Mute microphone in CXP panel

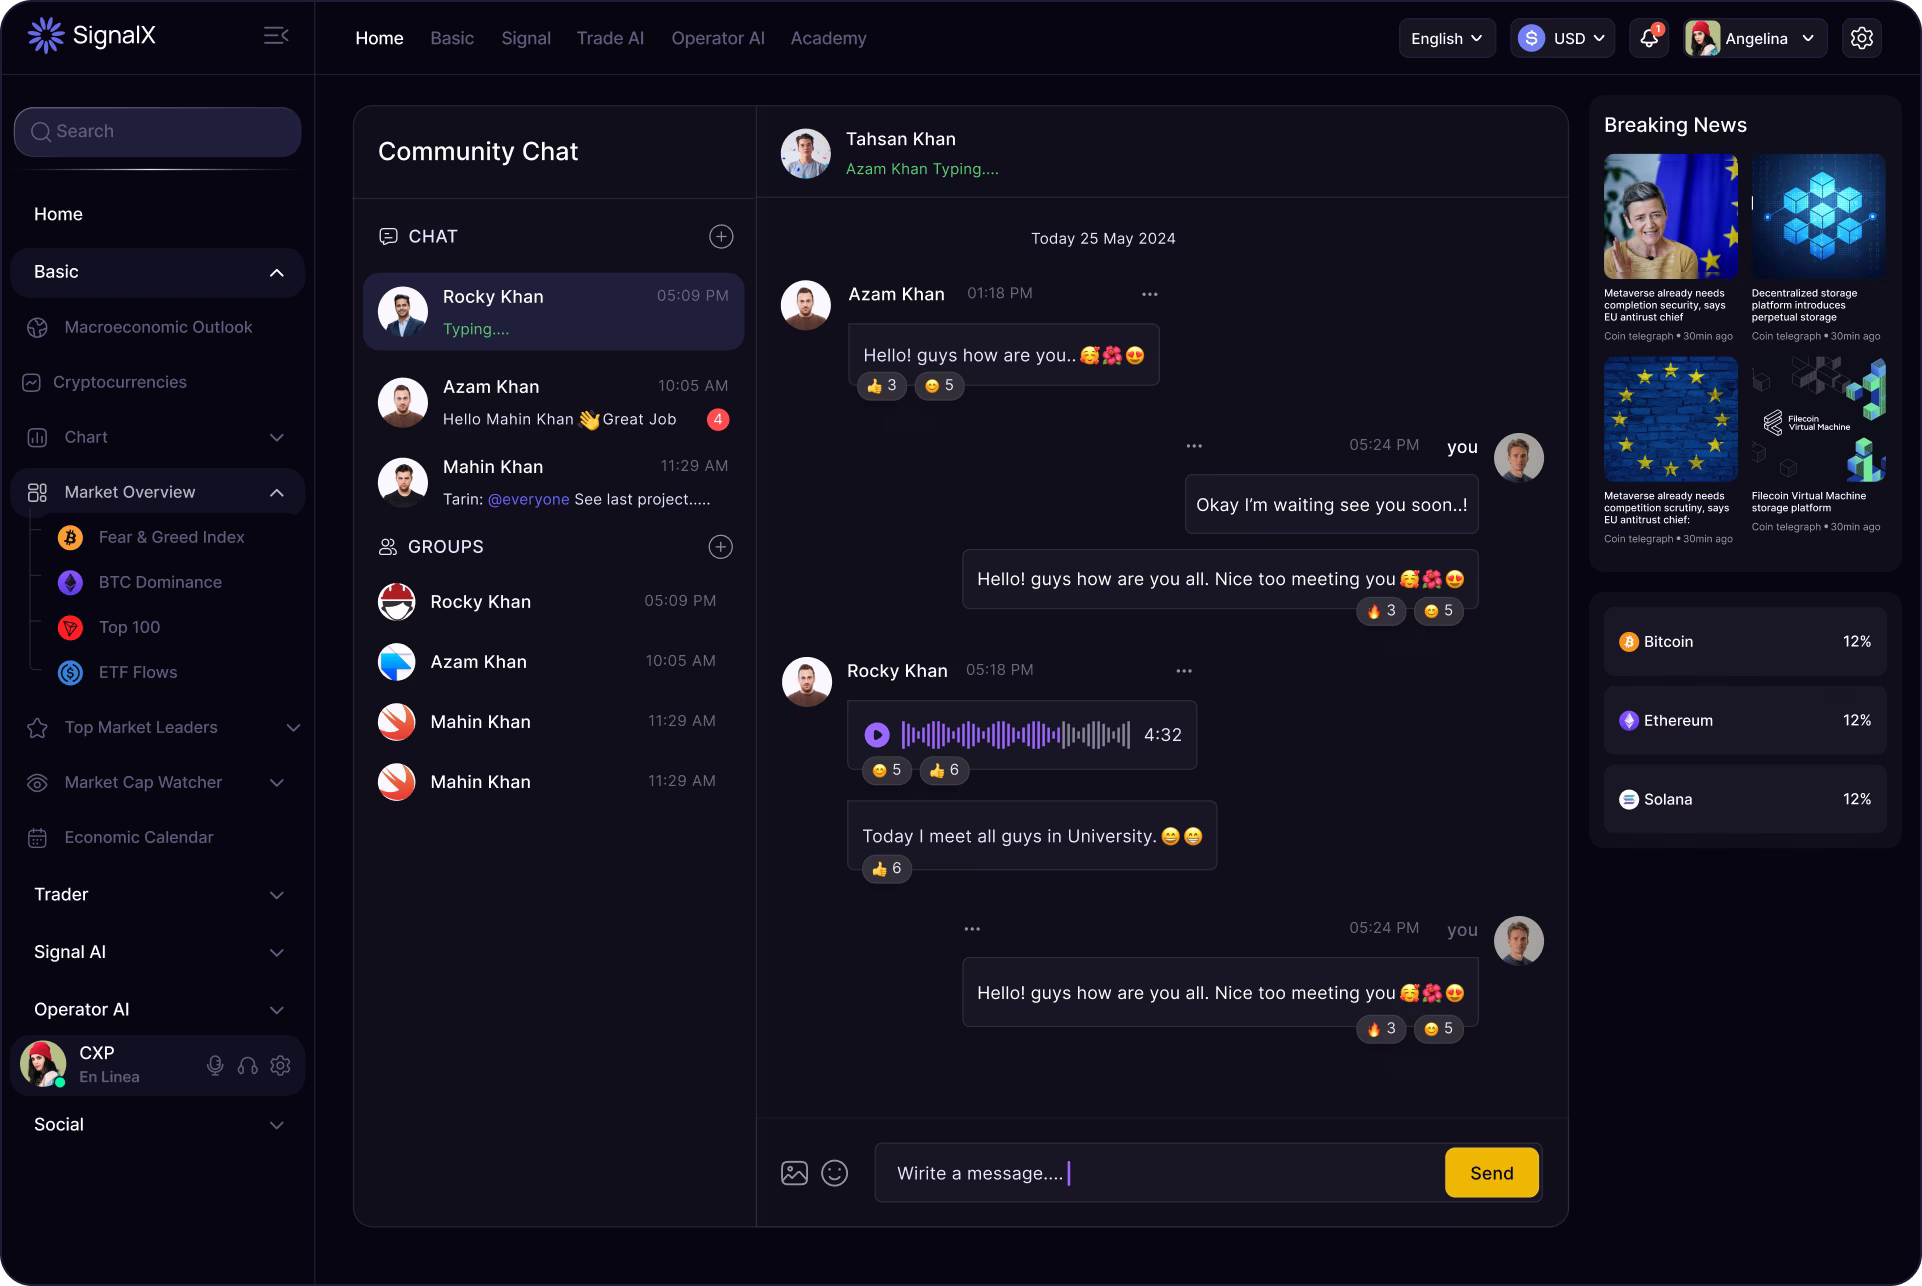click(215, 1066)
